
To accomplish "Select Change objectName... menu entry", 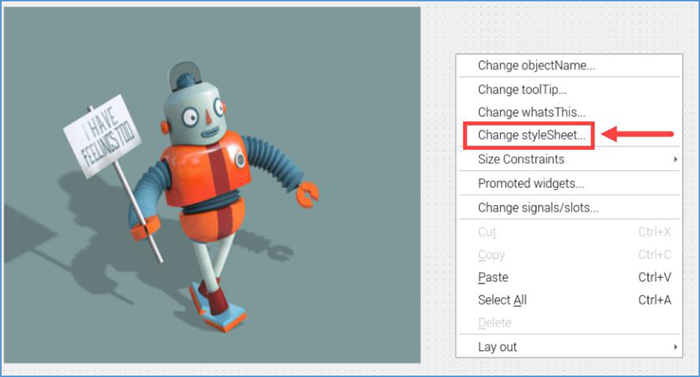I will pos(569,66).
